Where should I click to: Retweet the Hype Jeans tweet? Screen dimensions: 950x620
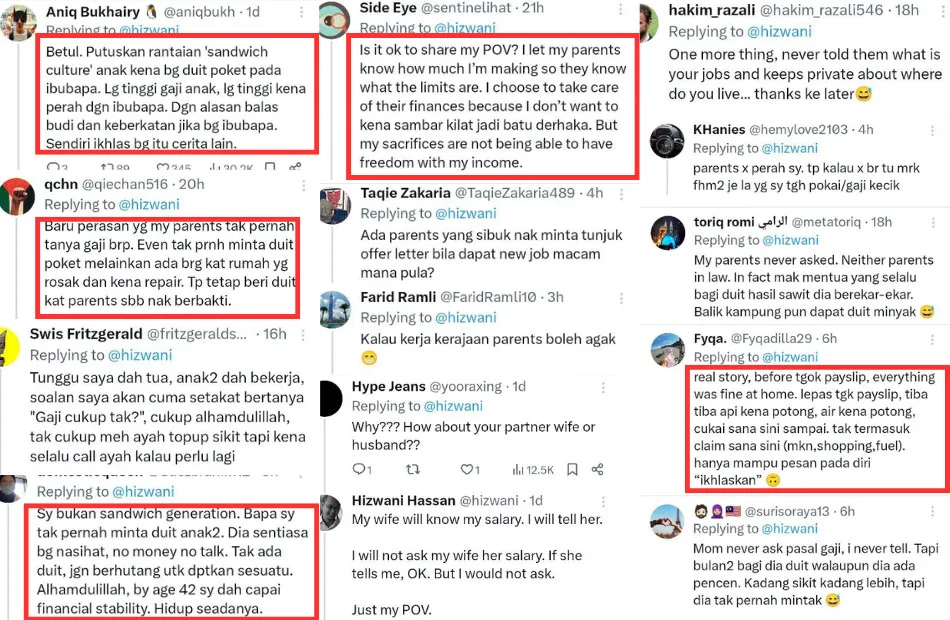pyautogui.click(x=411, y=469)
